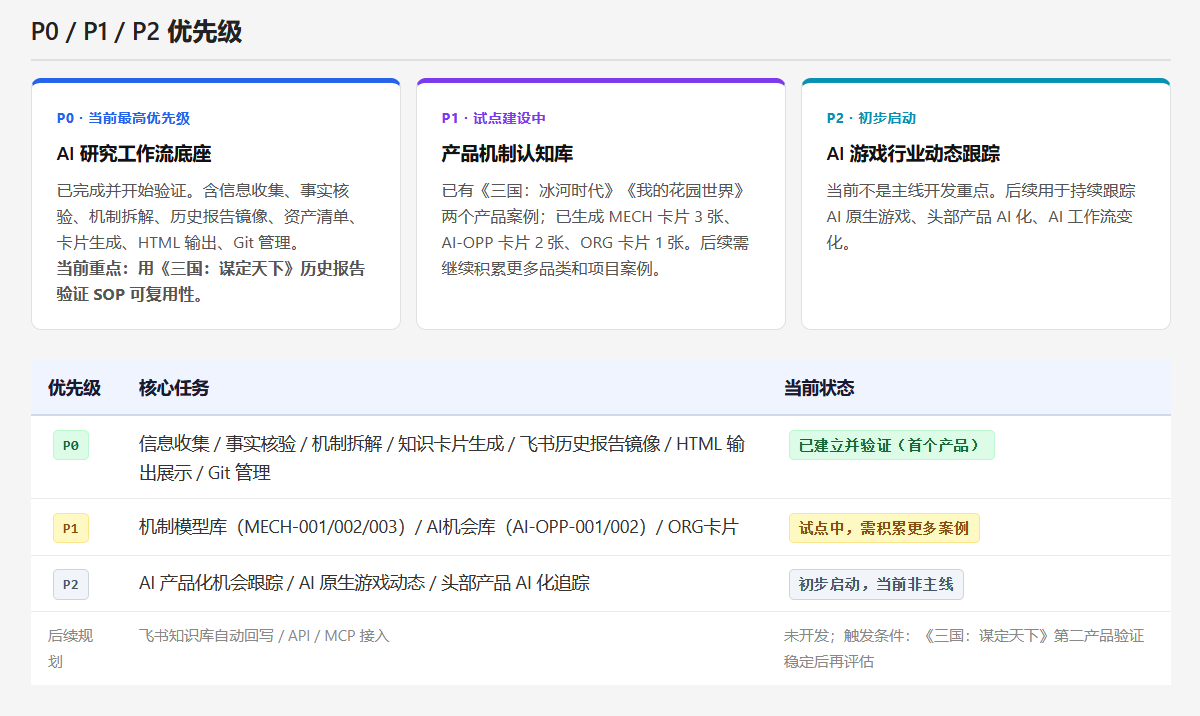The height and width of the screenshot is (716, 1200).
Task: Click the '试点中，需积累更多案例' status badge
Action: [884, 528]
